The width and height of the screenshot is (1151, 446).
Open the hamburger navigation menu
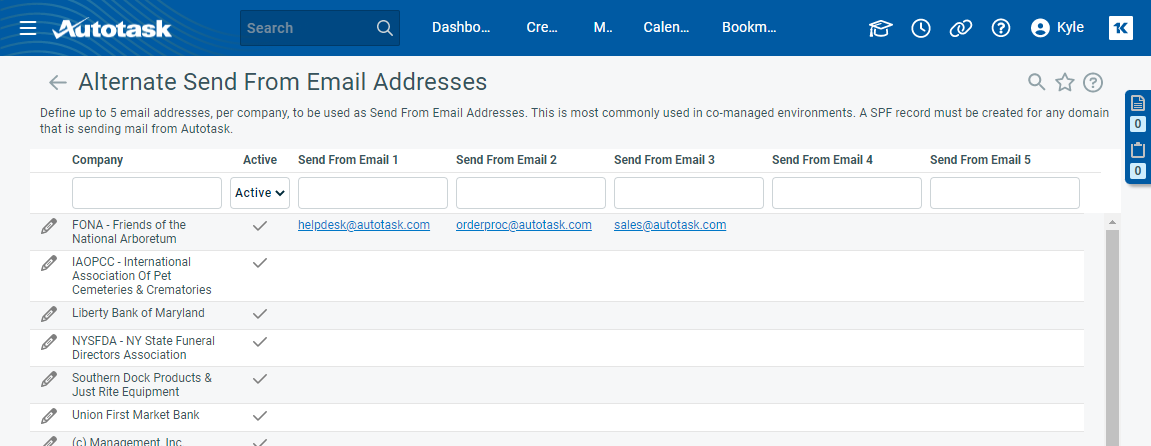pyautogui.click(x=28, y=28)
